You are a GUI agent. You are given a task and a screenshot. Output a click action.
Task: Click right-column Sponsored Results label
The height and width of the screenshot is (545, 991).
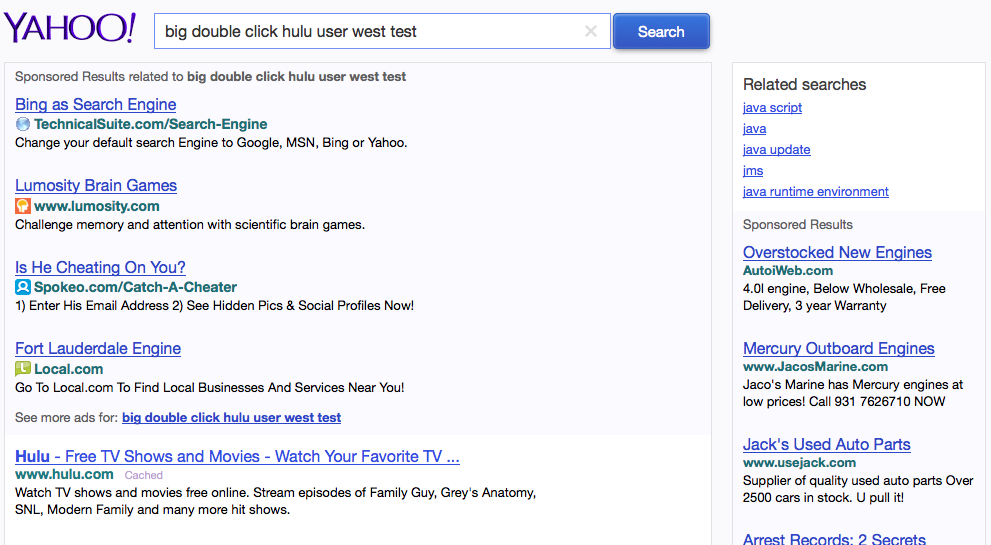click(798, 225)
